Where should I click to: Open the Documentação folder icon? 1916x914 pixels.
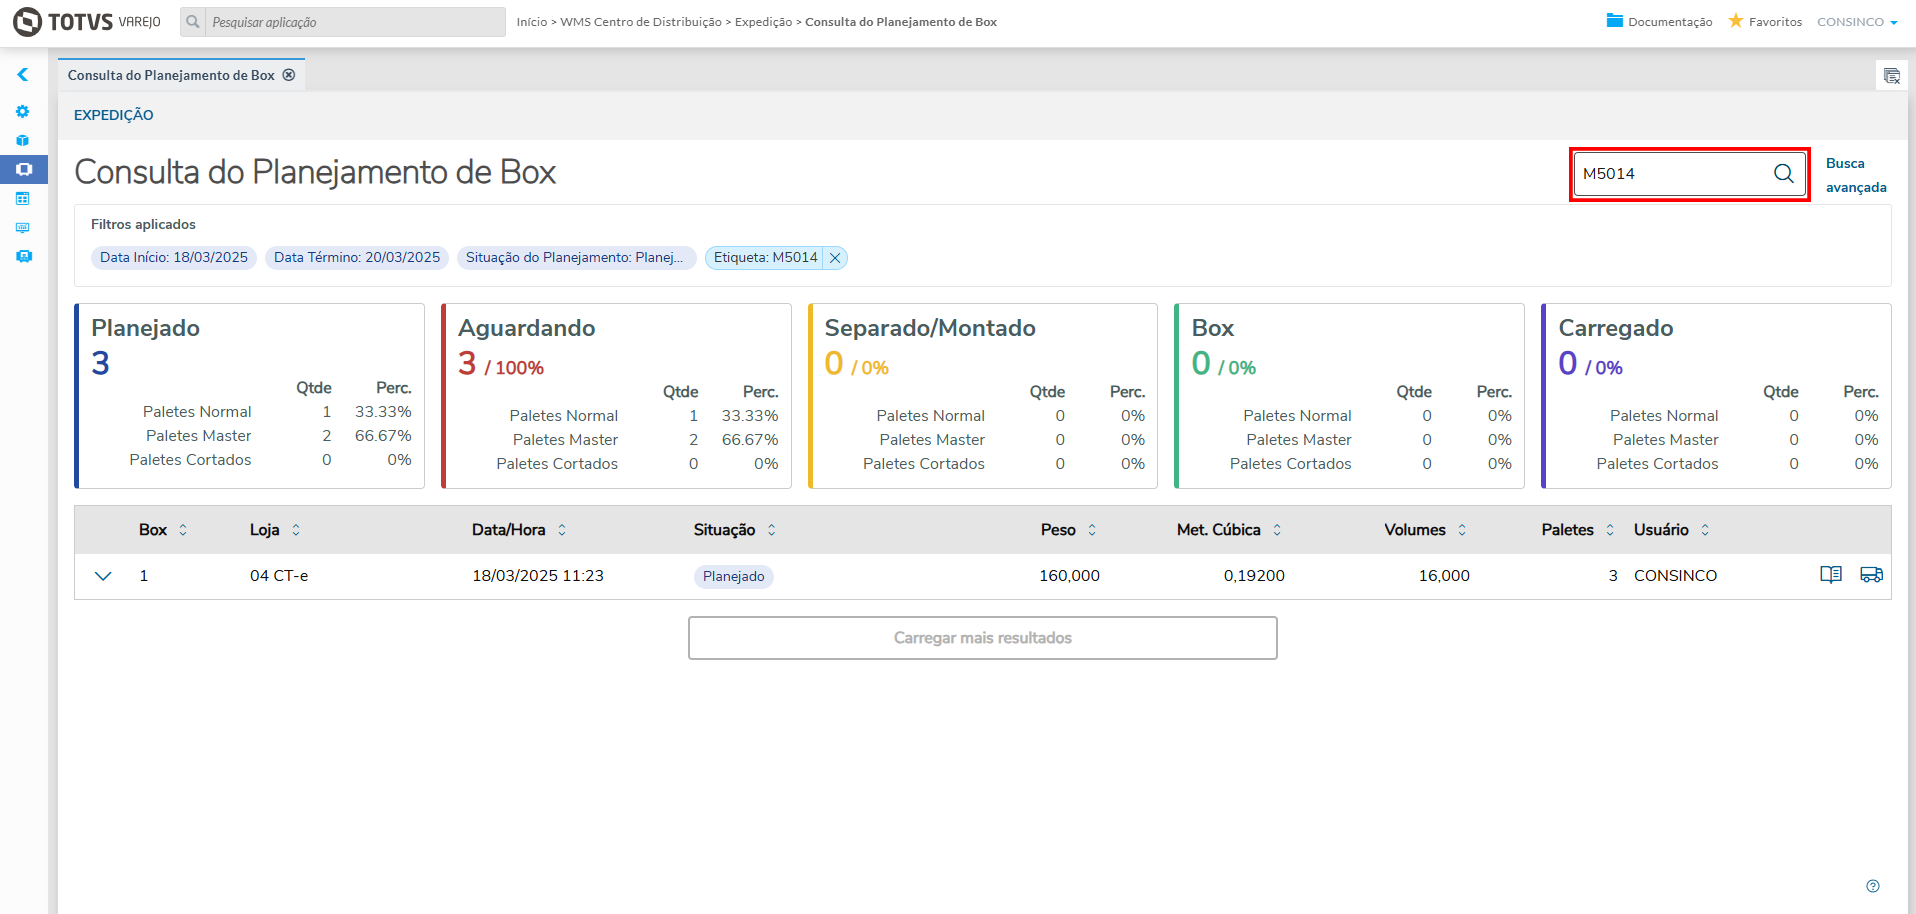click(1615, 21)
